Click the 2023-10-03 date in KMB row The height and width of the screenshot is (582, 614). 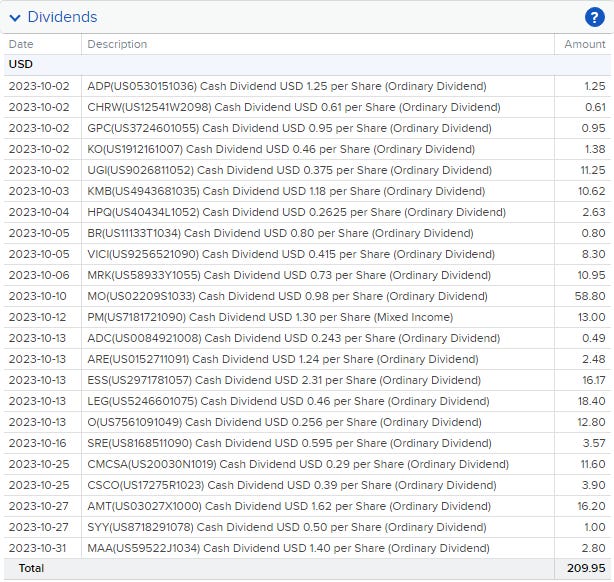pos(39,191)
